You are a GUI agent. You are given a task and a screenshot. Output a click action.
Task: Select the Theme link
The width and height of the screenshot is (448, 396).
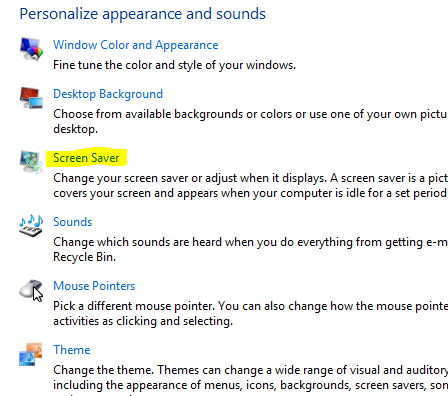[72, 350]
